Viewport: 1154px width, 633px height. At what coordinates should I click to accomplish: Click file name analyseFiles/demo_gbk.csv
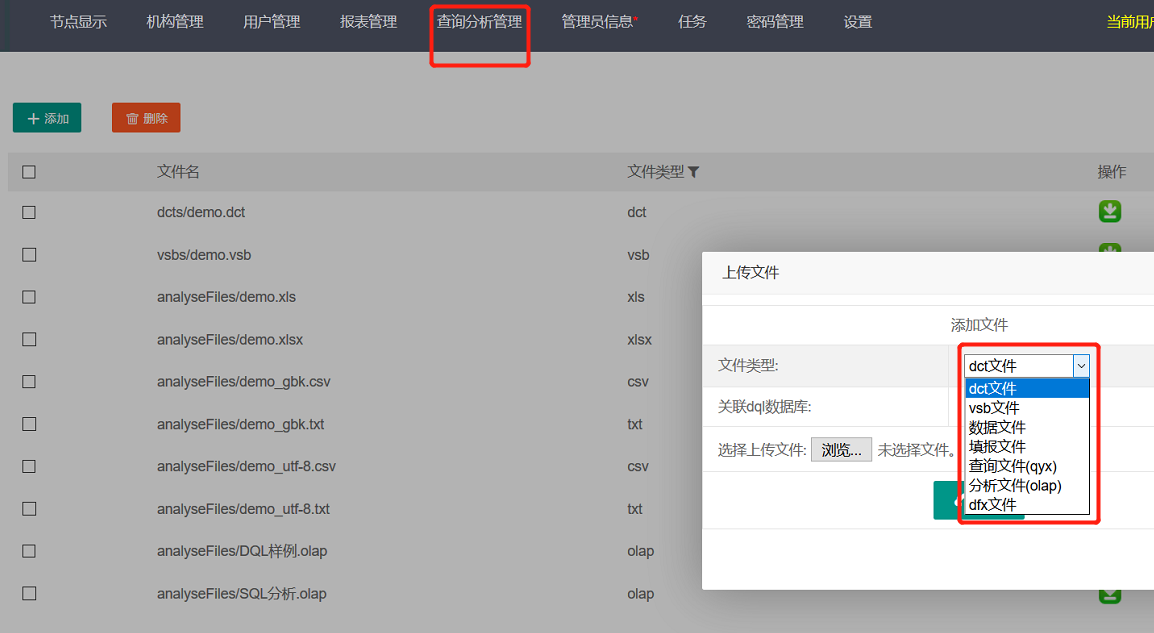coord(244,382)
